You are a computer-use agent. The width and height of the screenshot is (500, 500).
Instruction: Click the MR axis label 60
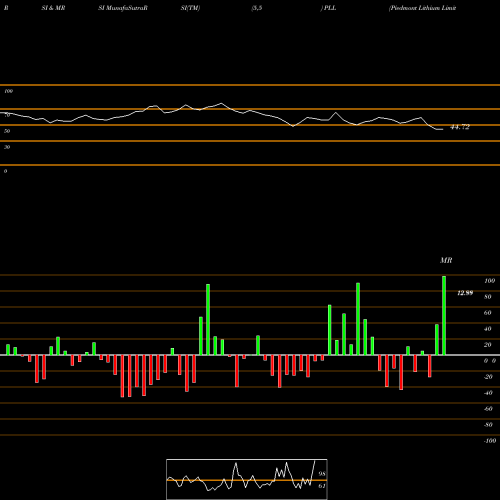(488, 313)
